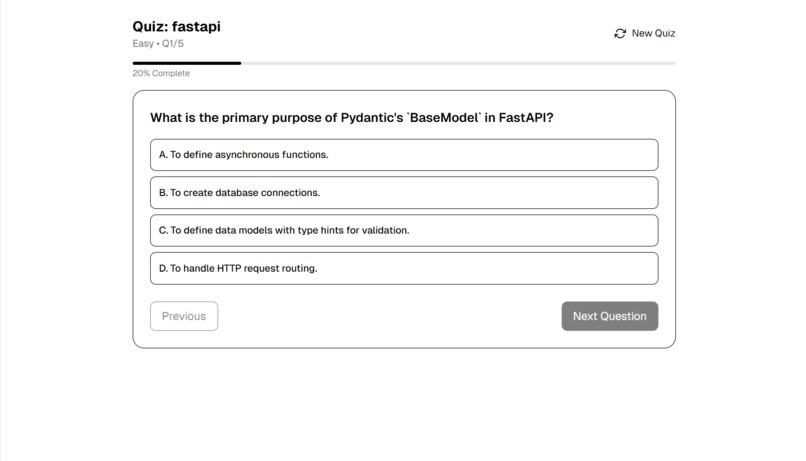
Task: Click the letter D option prefix
Action: (x=163, y=269)
